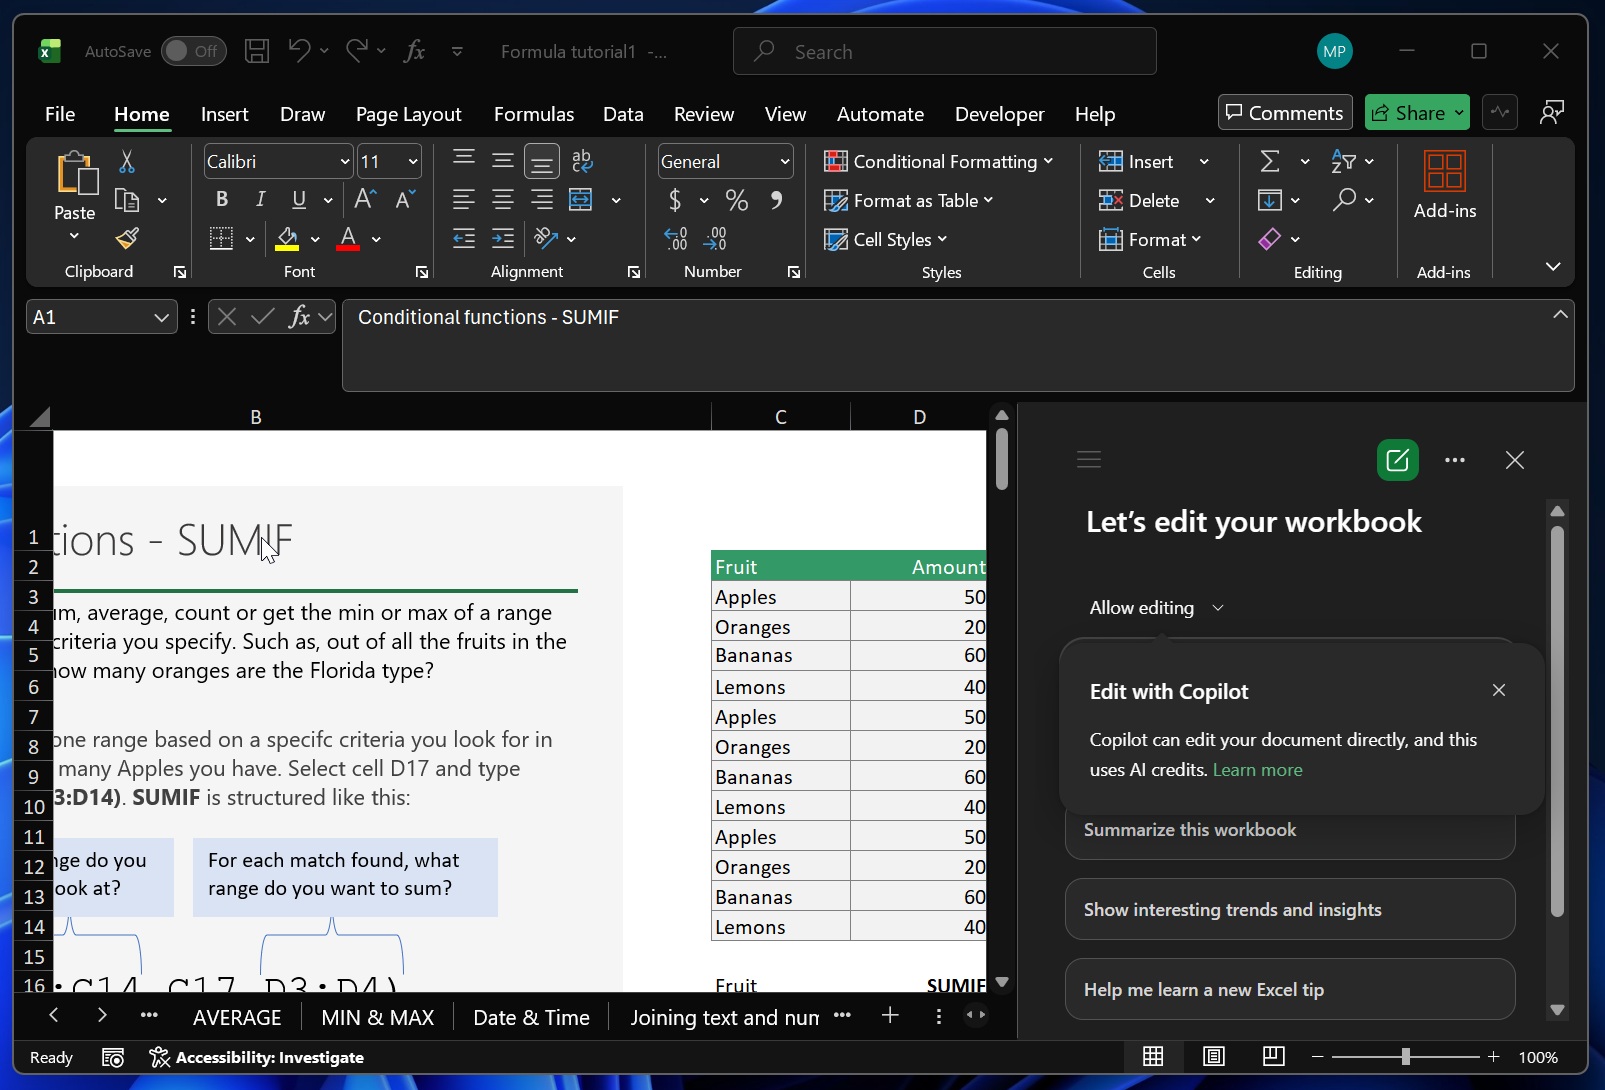Follow the Learn more link in Copilot
The width and height of the screenshot is (1605, 1090).
[1257, 770]
